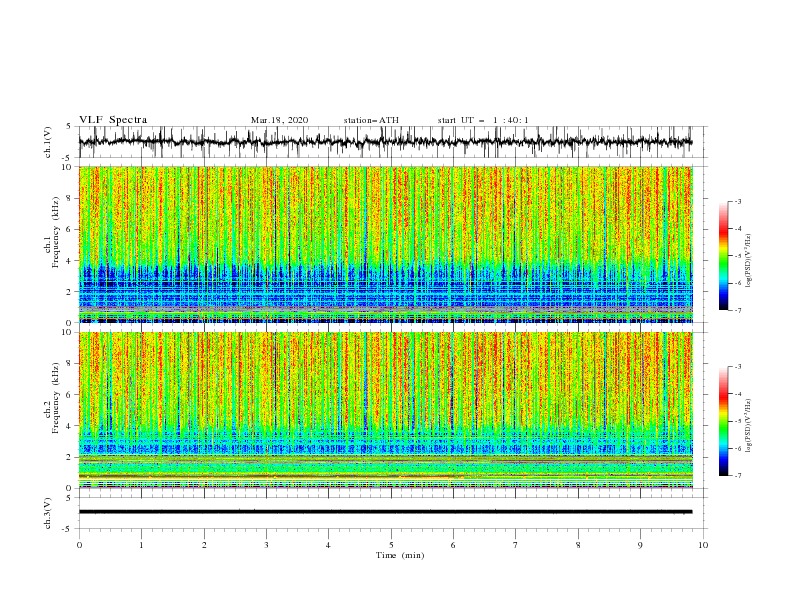Click the "-5" tick on ch.2 colorbar
Screen dimensions: 792x612
coord(738,421)
